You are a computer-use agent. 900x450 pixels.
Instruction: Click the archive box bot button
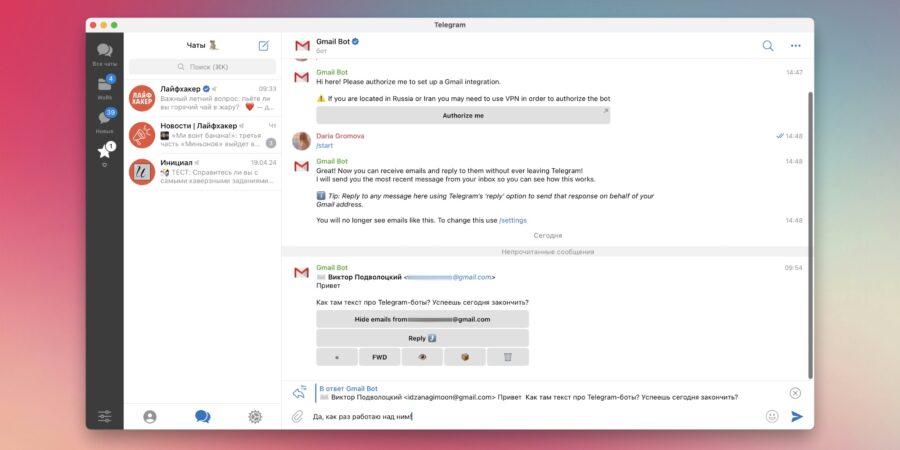click(465, 357)
